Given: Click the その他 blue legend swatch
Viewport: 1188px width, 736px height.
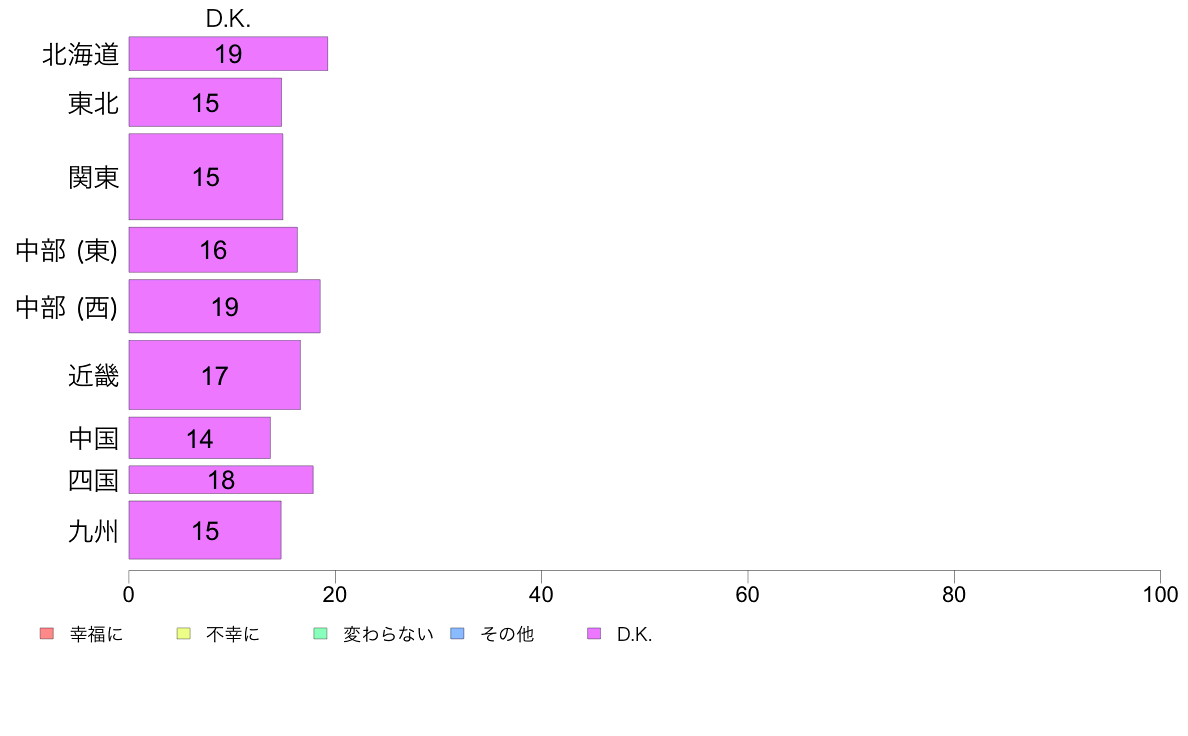Looking at the screenshot, I should (457, 634).
